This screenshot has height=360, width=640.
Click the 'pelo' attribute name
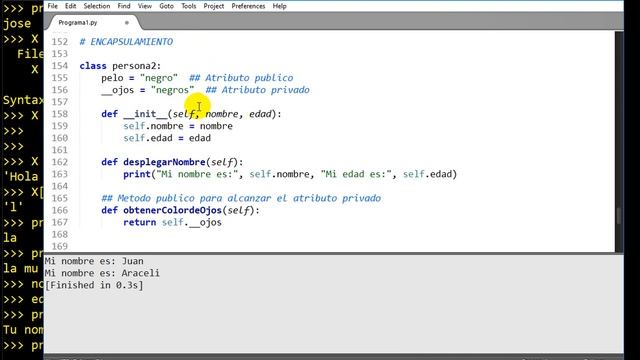click(112, 78)
